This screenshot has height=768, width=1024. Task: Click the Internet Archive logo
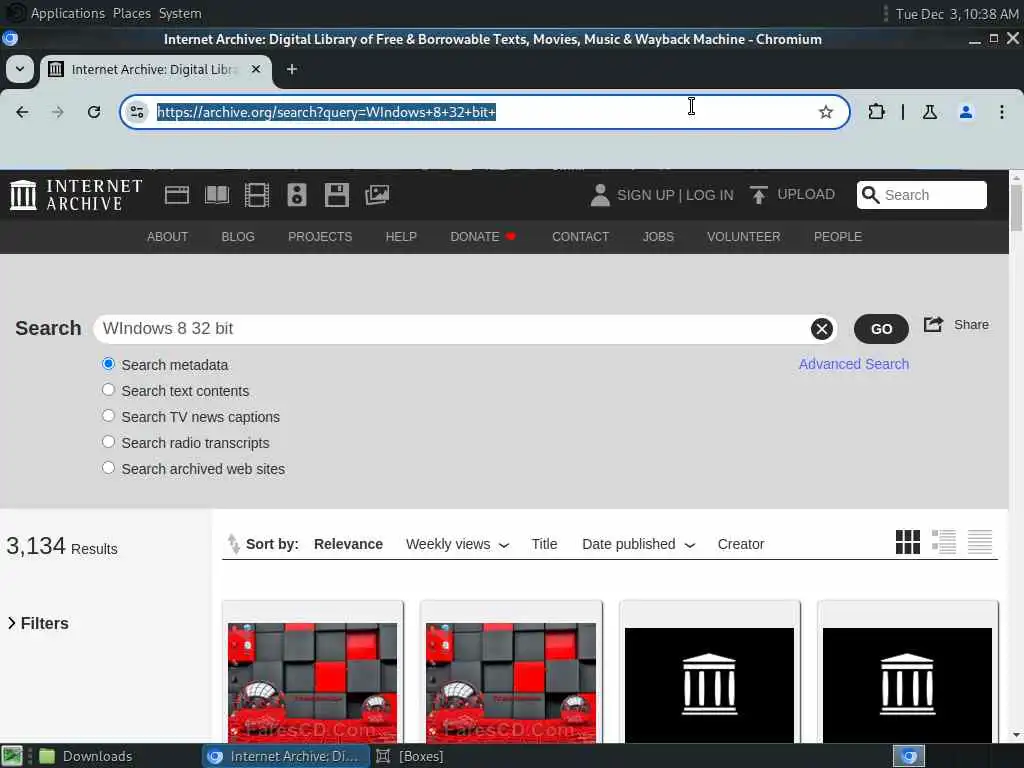76,195
